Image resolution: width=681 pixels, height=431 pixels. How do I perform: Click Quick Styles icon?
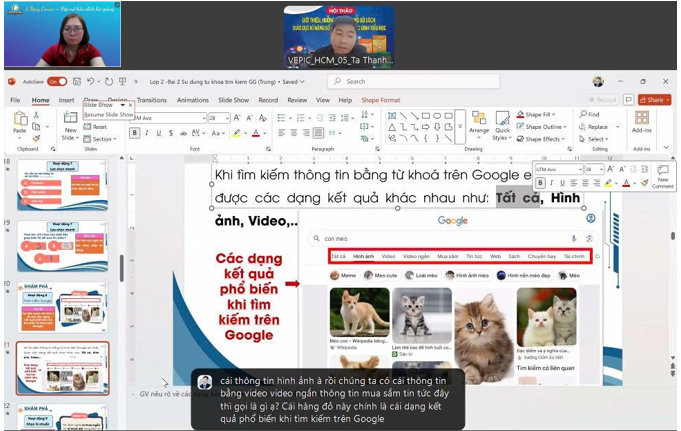[502, 124]
